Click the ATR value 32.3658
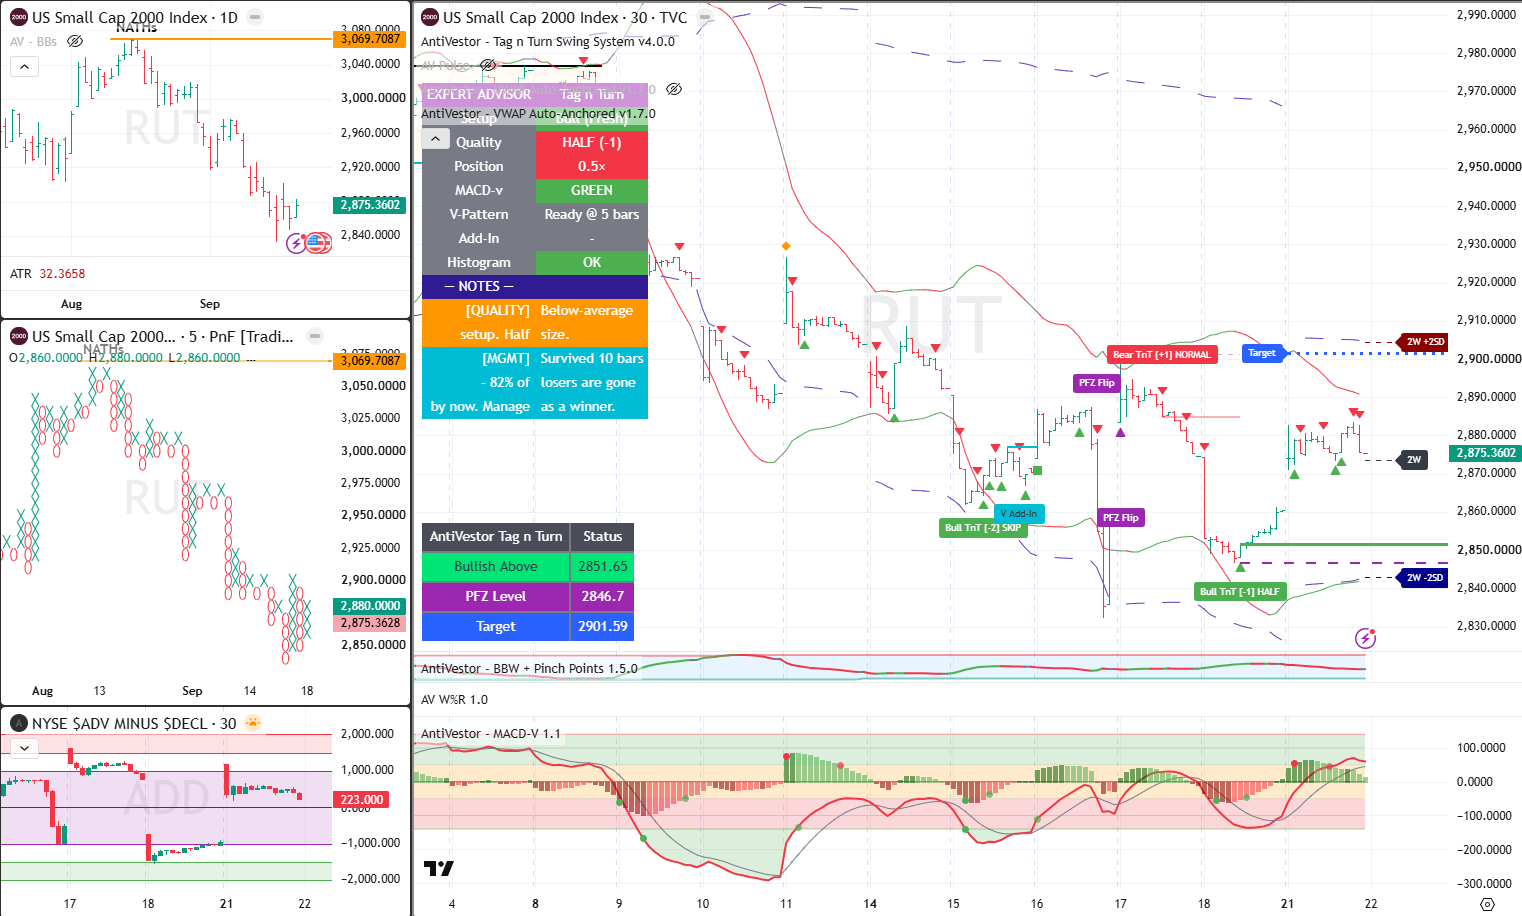The width and height of the screenshot is (1522, 916). 62,273
